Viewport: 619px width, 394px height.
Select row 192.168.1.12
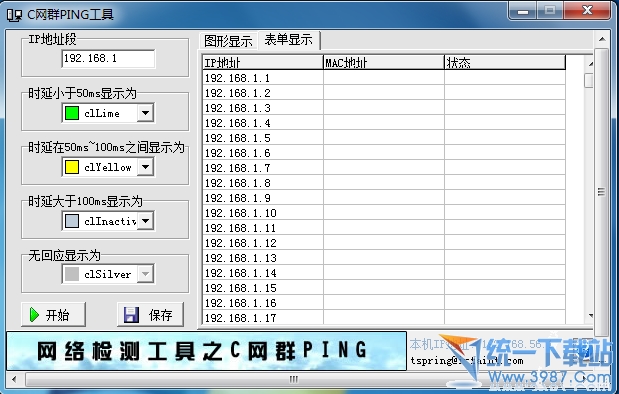(384, 243)
